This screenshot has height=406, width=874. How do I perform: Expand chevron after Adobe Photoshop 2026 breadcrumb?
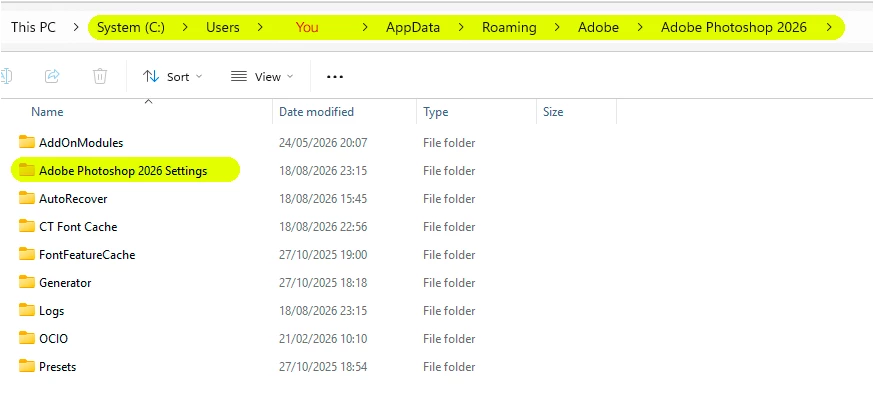(831, 27)
